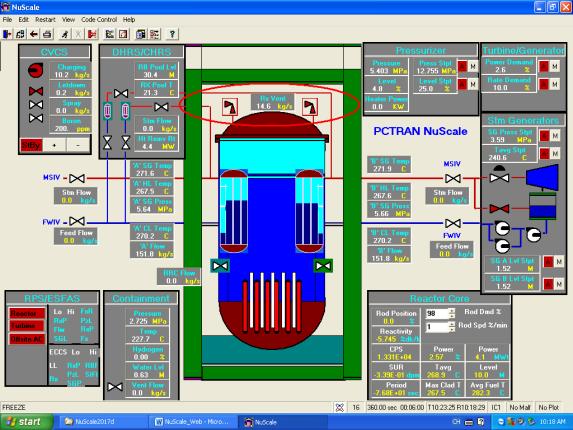Set SG A Lvl Stpt to auto (A)
Image resolution: width=573 pixels, height=430 pixels.
pyautogui.click(x=548, y=262)
